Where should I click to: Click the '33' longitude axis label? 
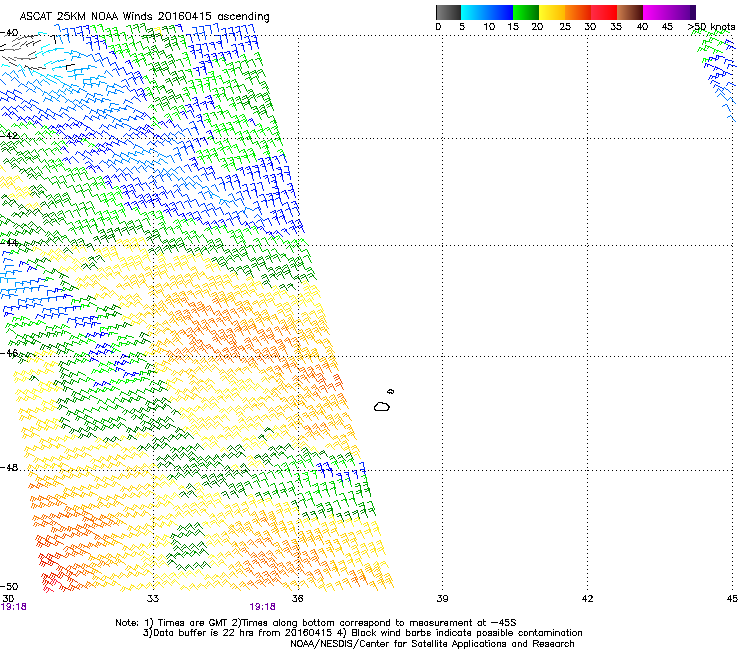click(153, 599)
